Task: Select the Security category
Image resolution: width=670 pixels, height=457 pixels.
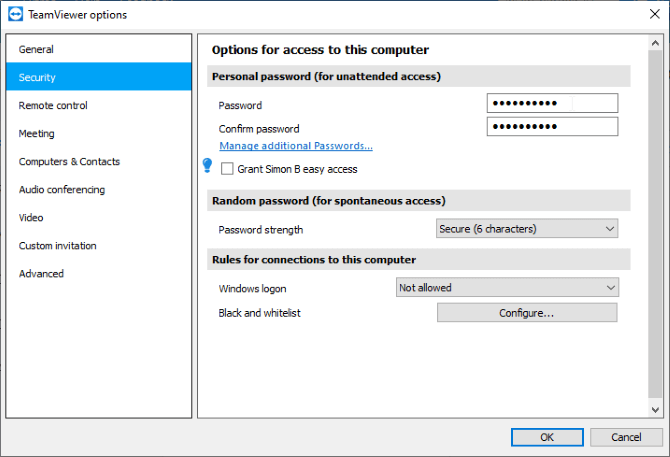Action: tap(99, 77)
